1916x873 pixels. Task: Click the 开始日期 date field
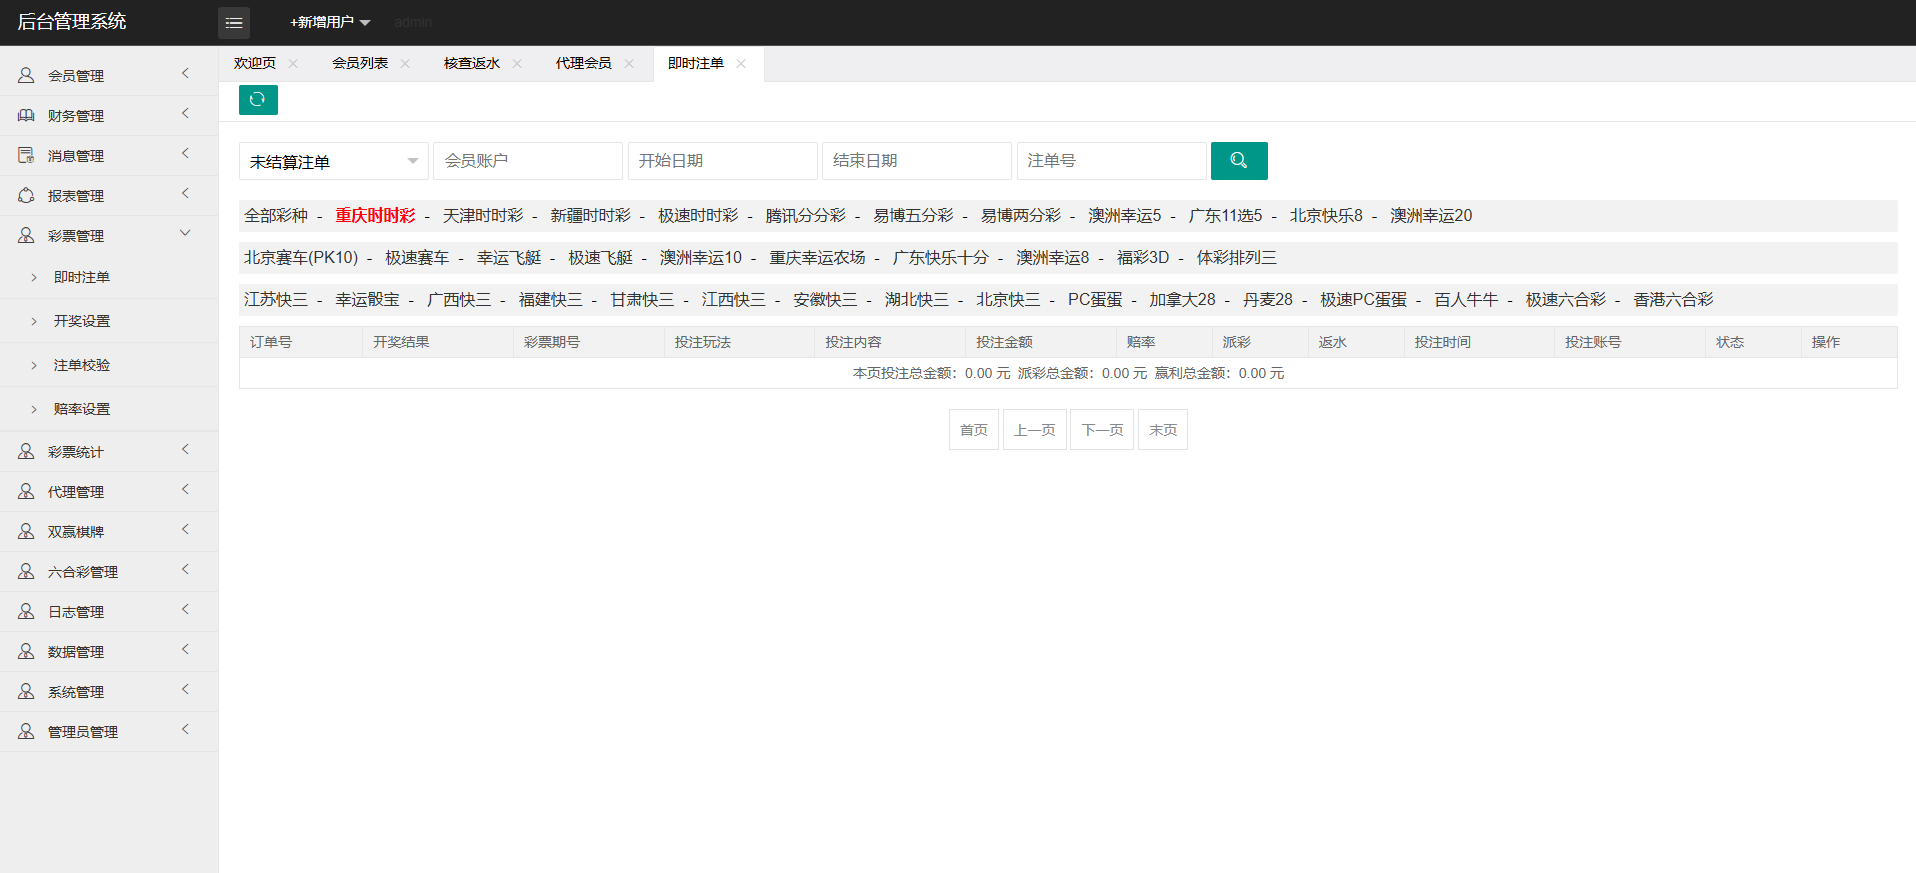click(722, 161)
